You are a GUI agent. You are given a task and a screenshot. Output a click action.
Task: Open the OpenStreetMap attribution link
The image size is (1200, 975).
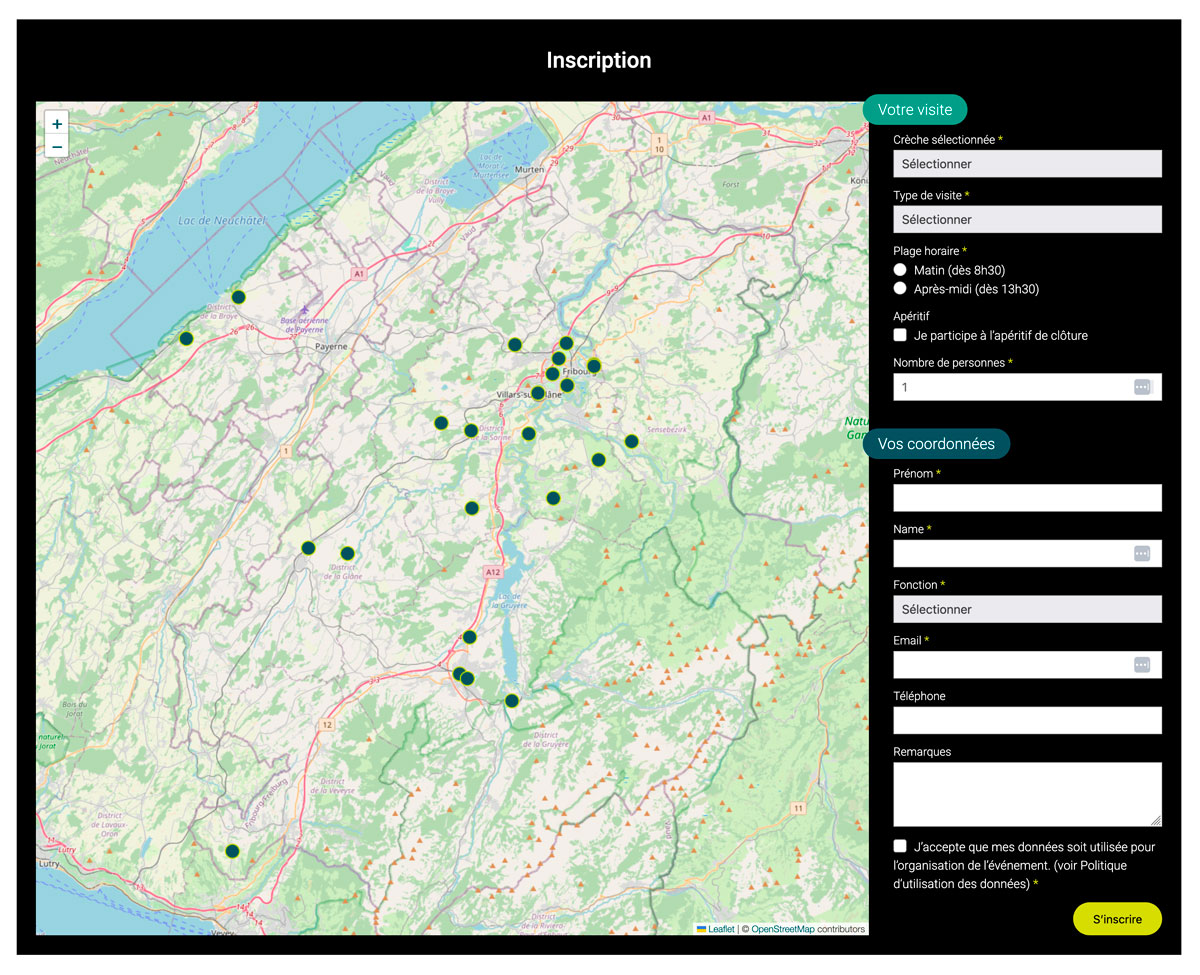coord(782,929)
